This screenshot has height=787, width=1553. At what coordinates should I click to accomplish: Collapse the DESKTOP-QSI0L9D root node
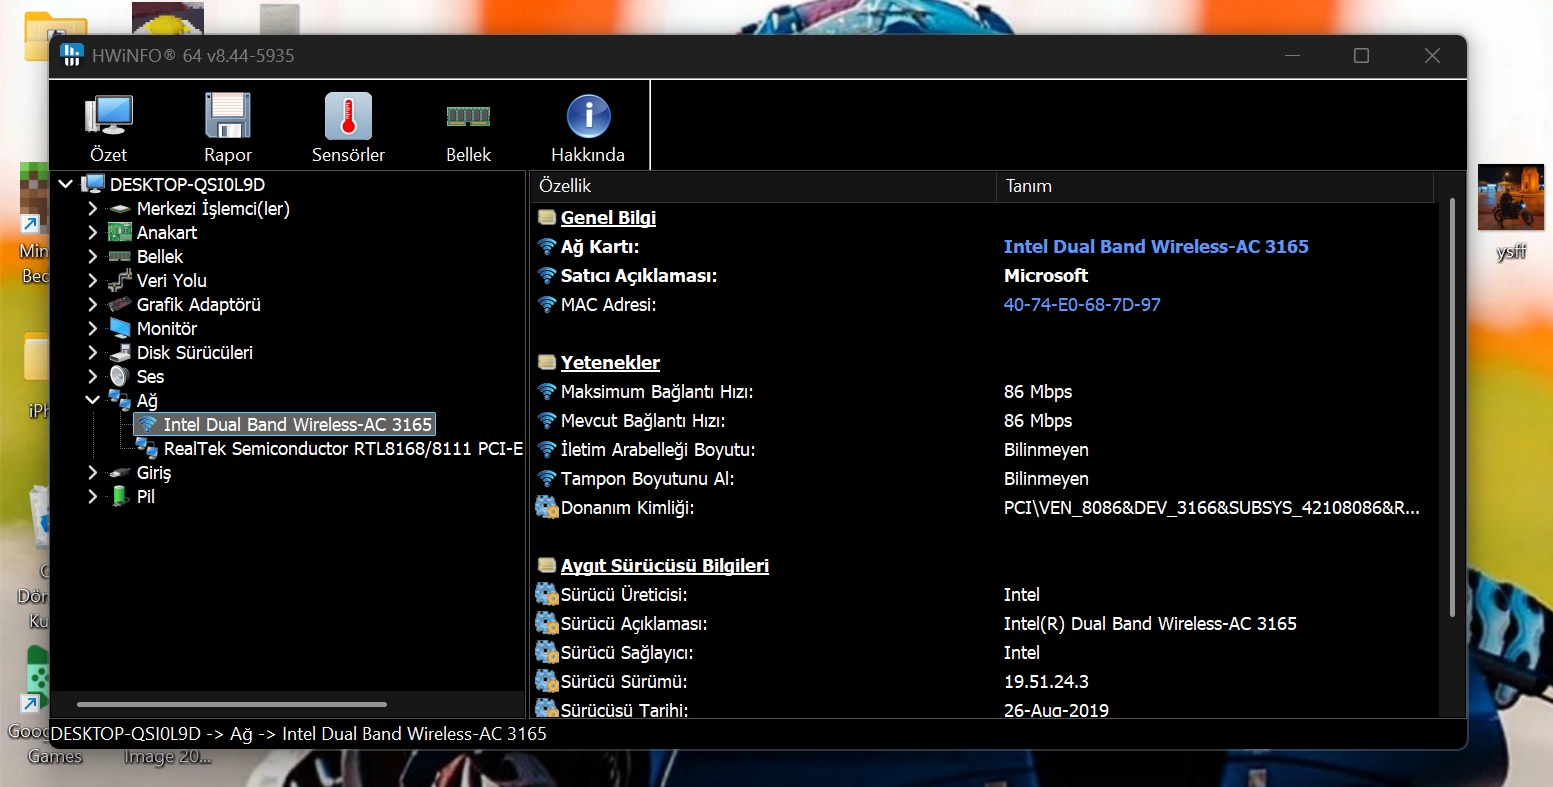66,184
